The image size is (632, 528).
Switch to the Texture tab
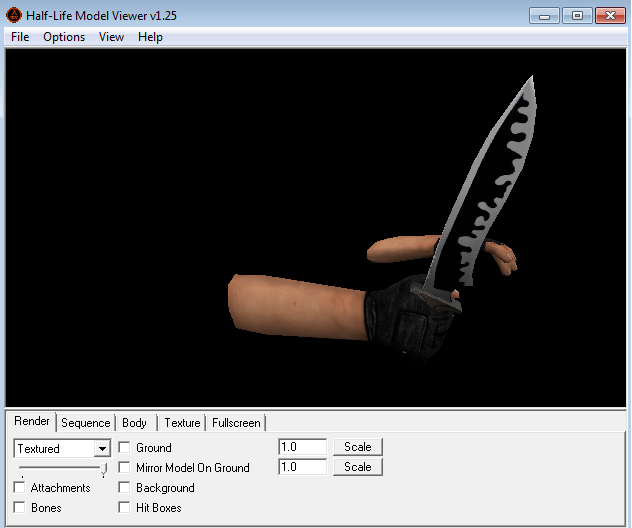(182, 423)
